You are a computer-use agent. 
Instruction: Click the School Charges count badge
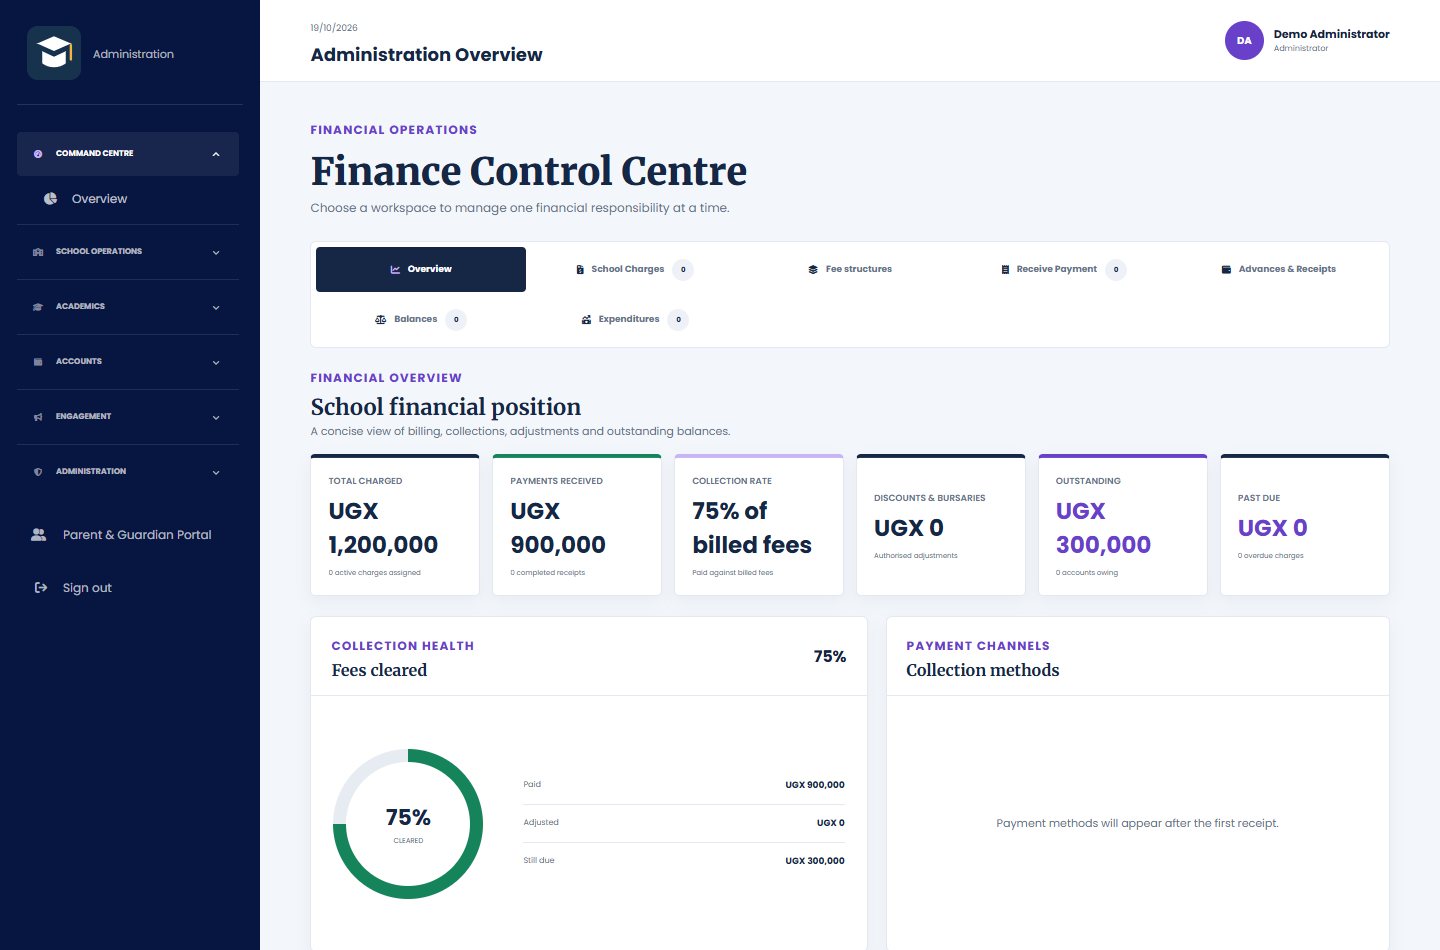coord(683,270)
